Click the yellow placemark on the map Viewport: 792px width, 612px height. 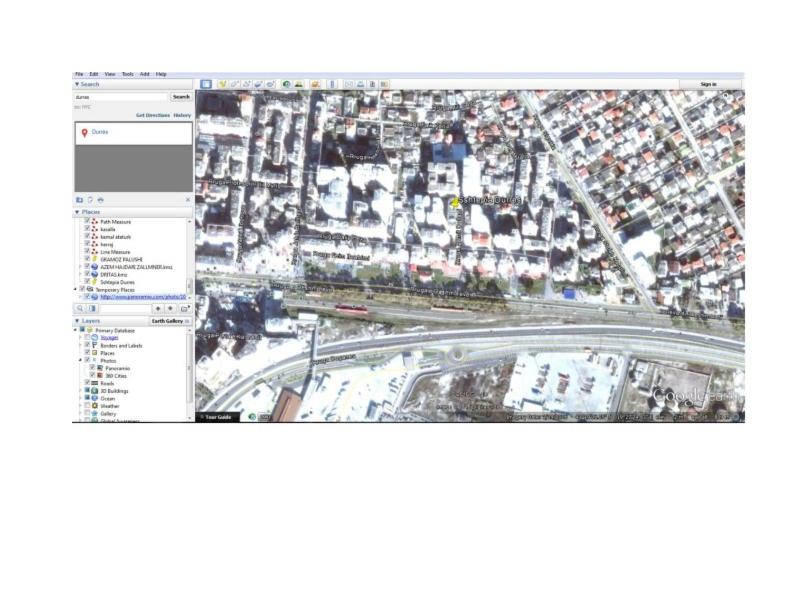point(456,202)
